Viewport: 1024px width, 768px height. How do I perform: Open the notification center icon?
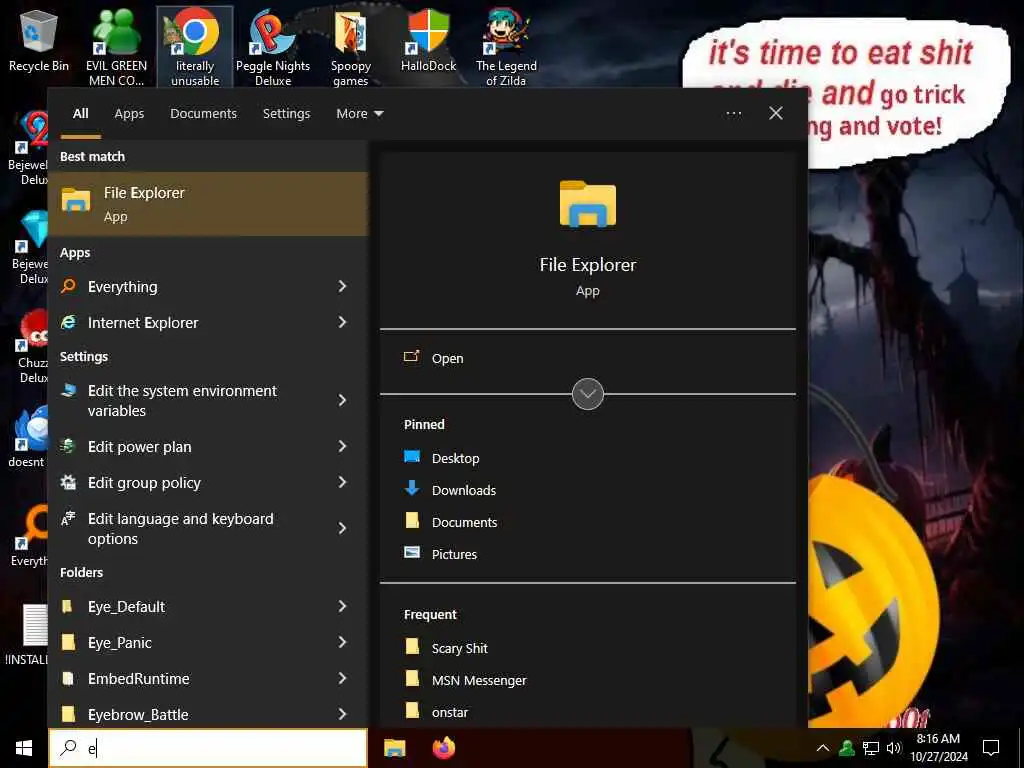pos(991,748)
